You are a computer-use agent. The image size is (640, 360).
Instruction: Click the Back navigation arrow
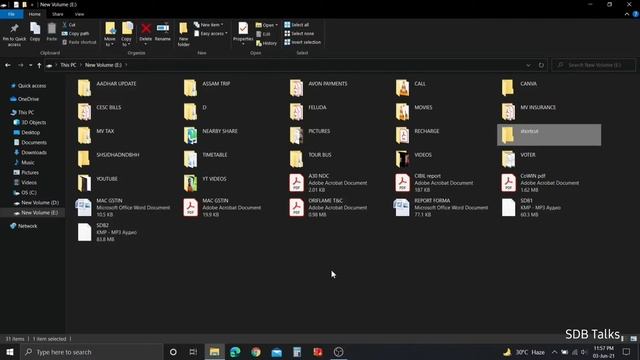[8, 65]
